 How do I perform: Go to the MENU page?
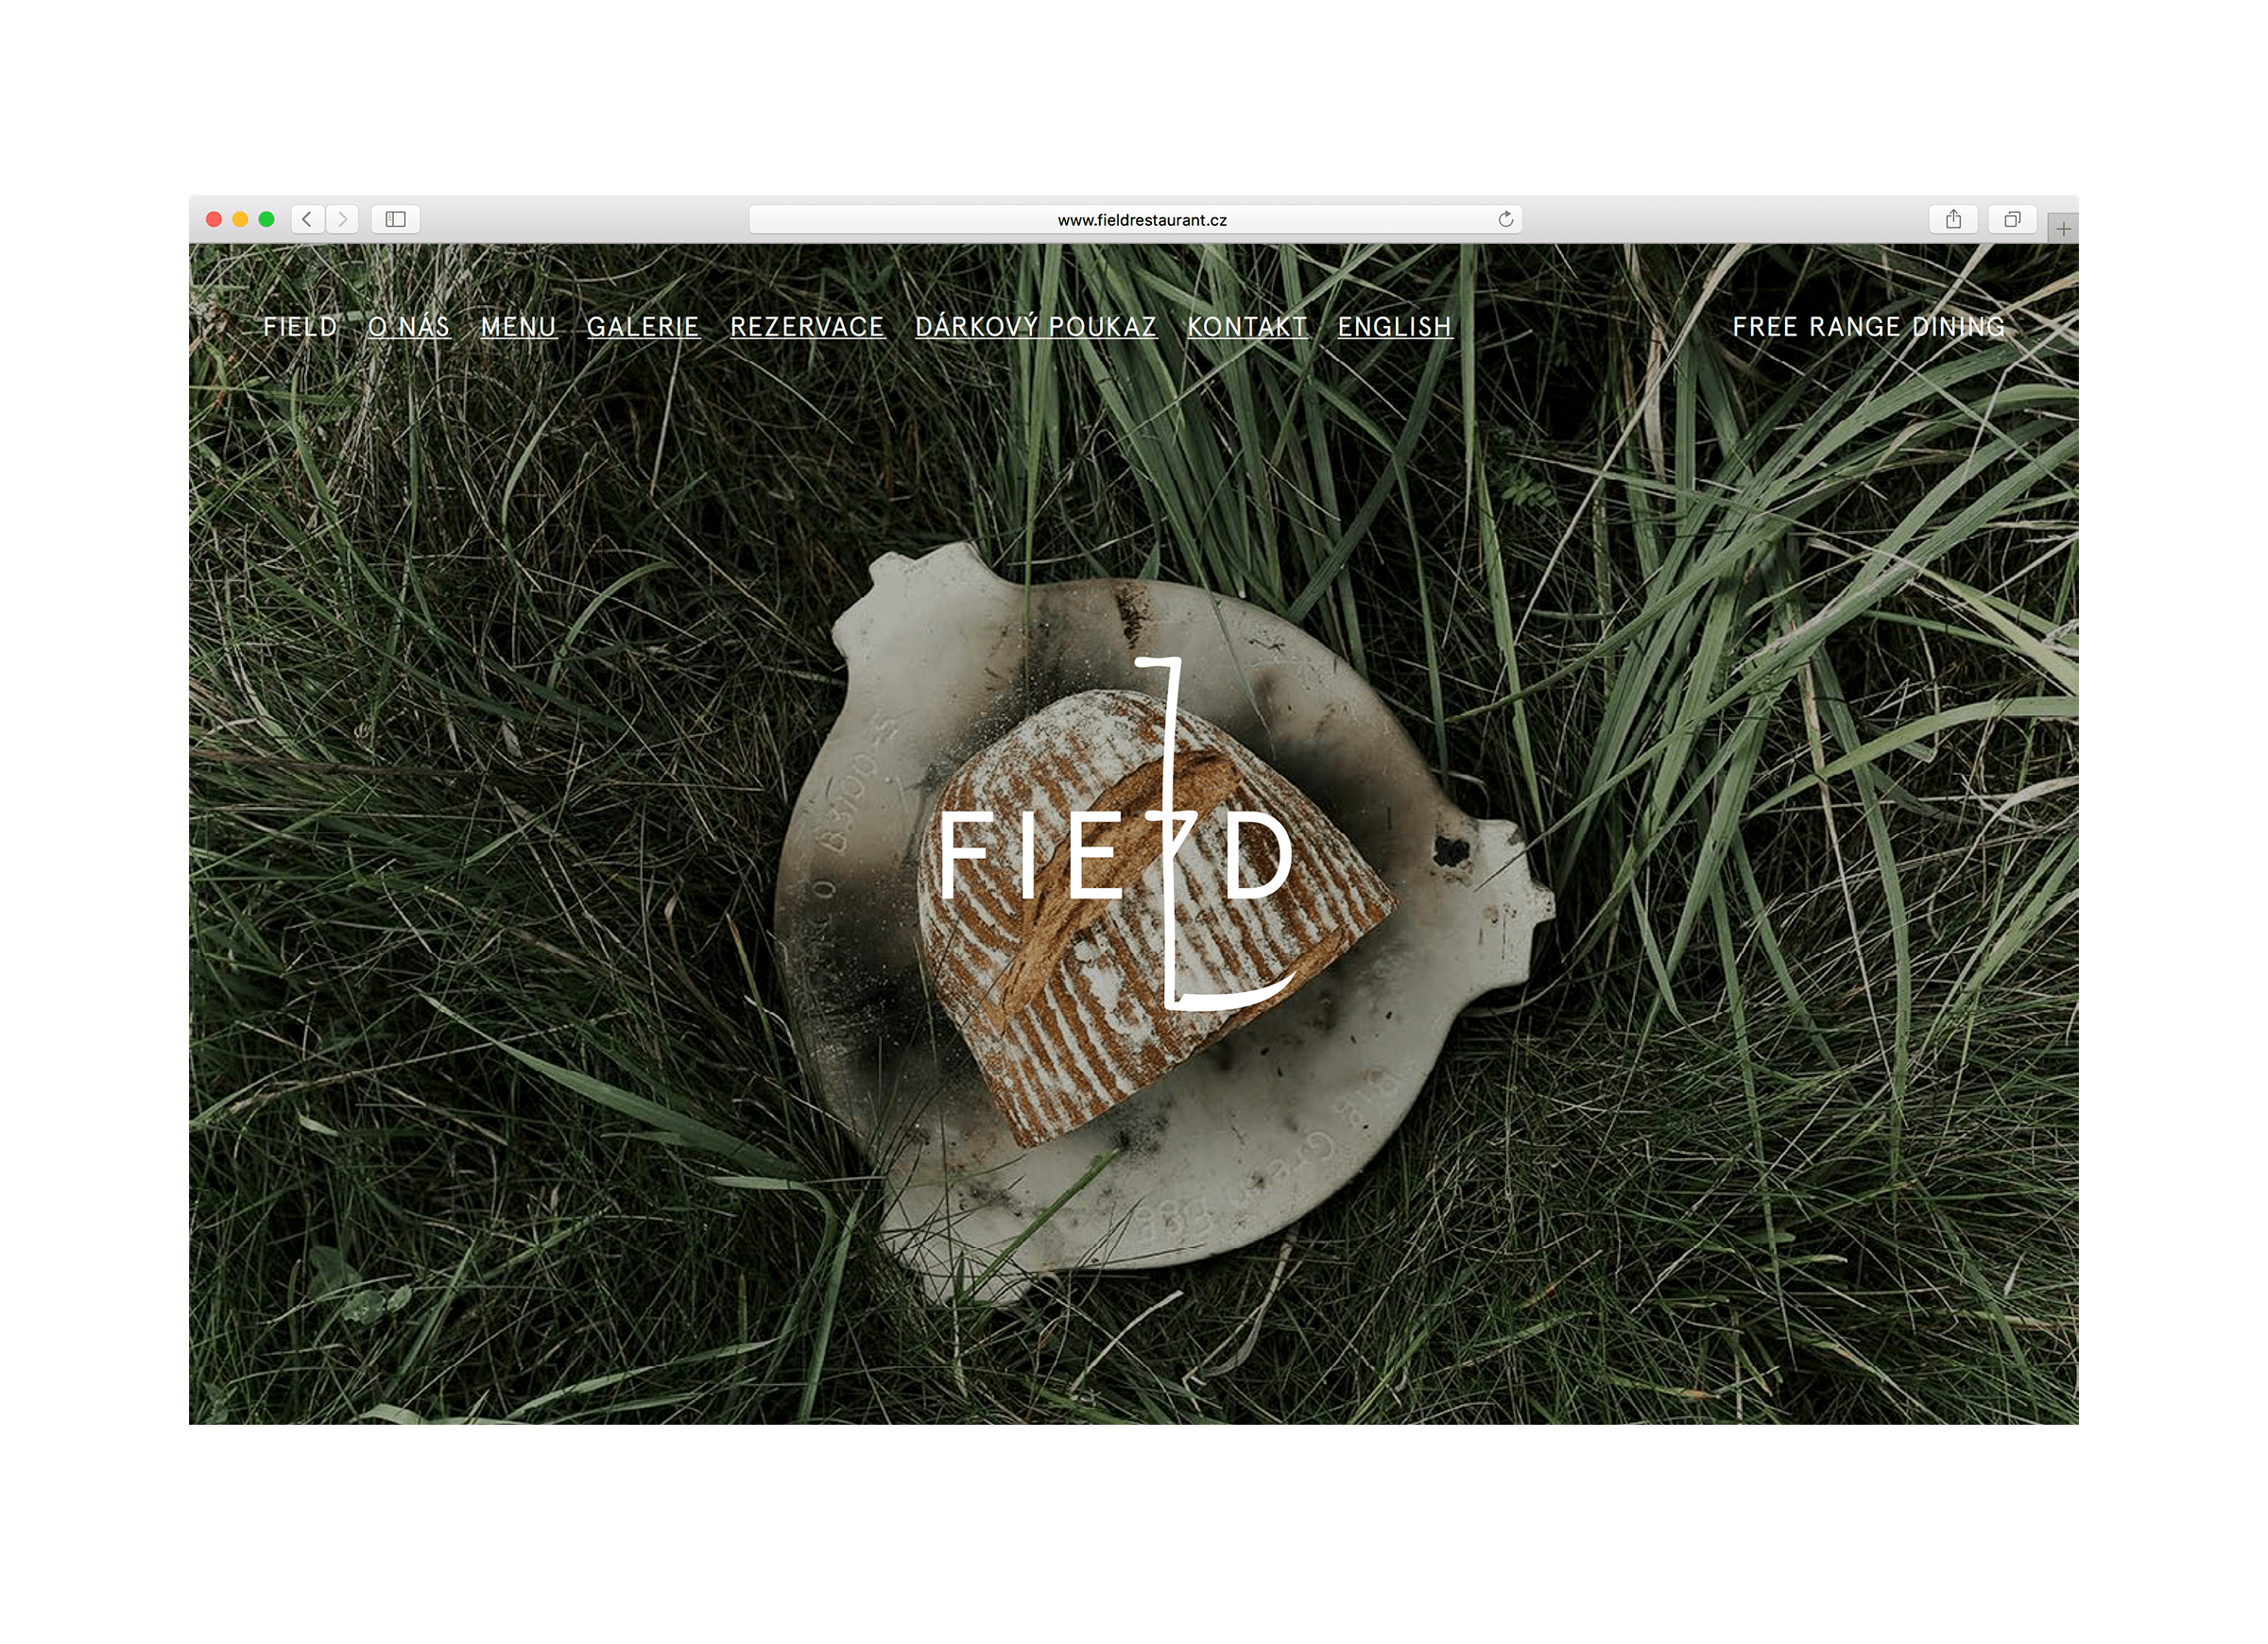pyautogui.click(x=518, y=327)
